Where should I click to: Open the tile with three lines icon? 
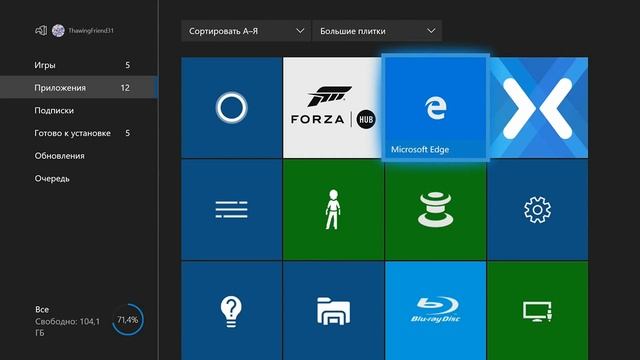click(x=231, y=210)
